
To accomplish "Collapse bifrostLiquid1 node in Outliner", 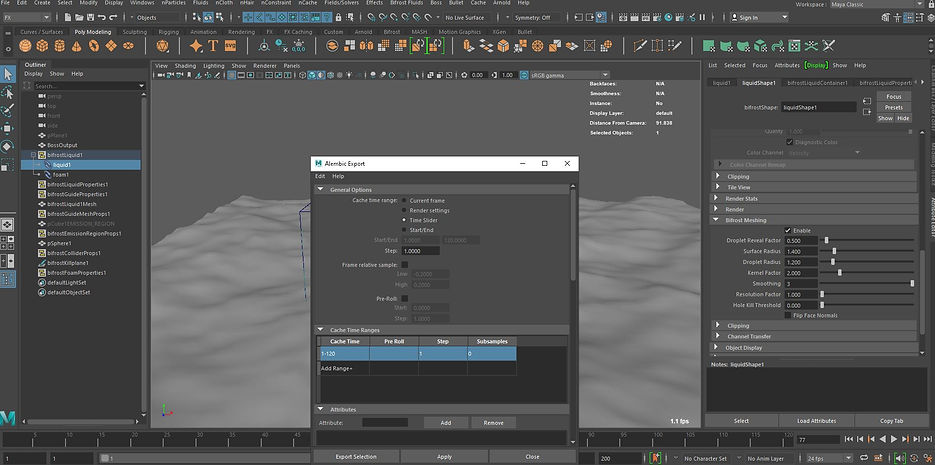I will coord(34,155).
